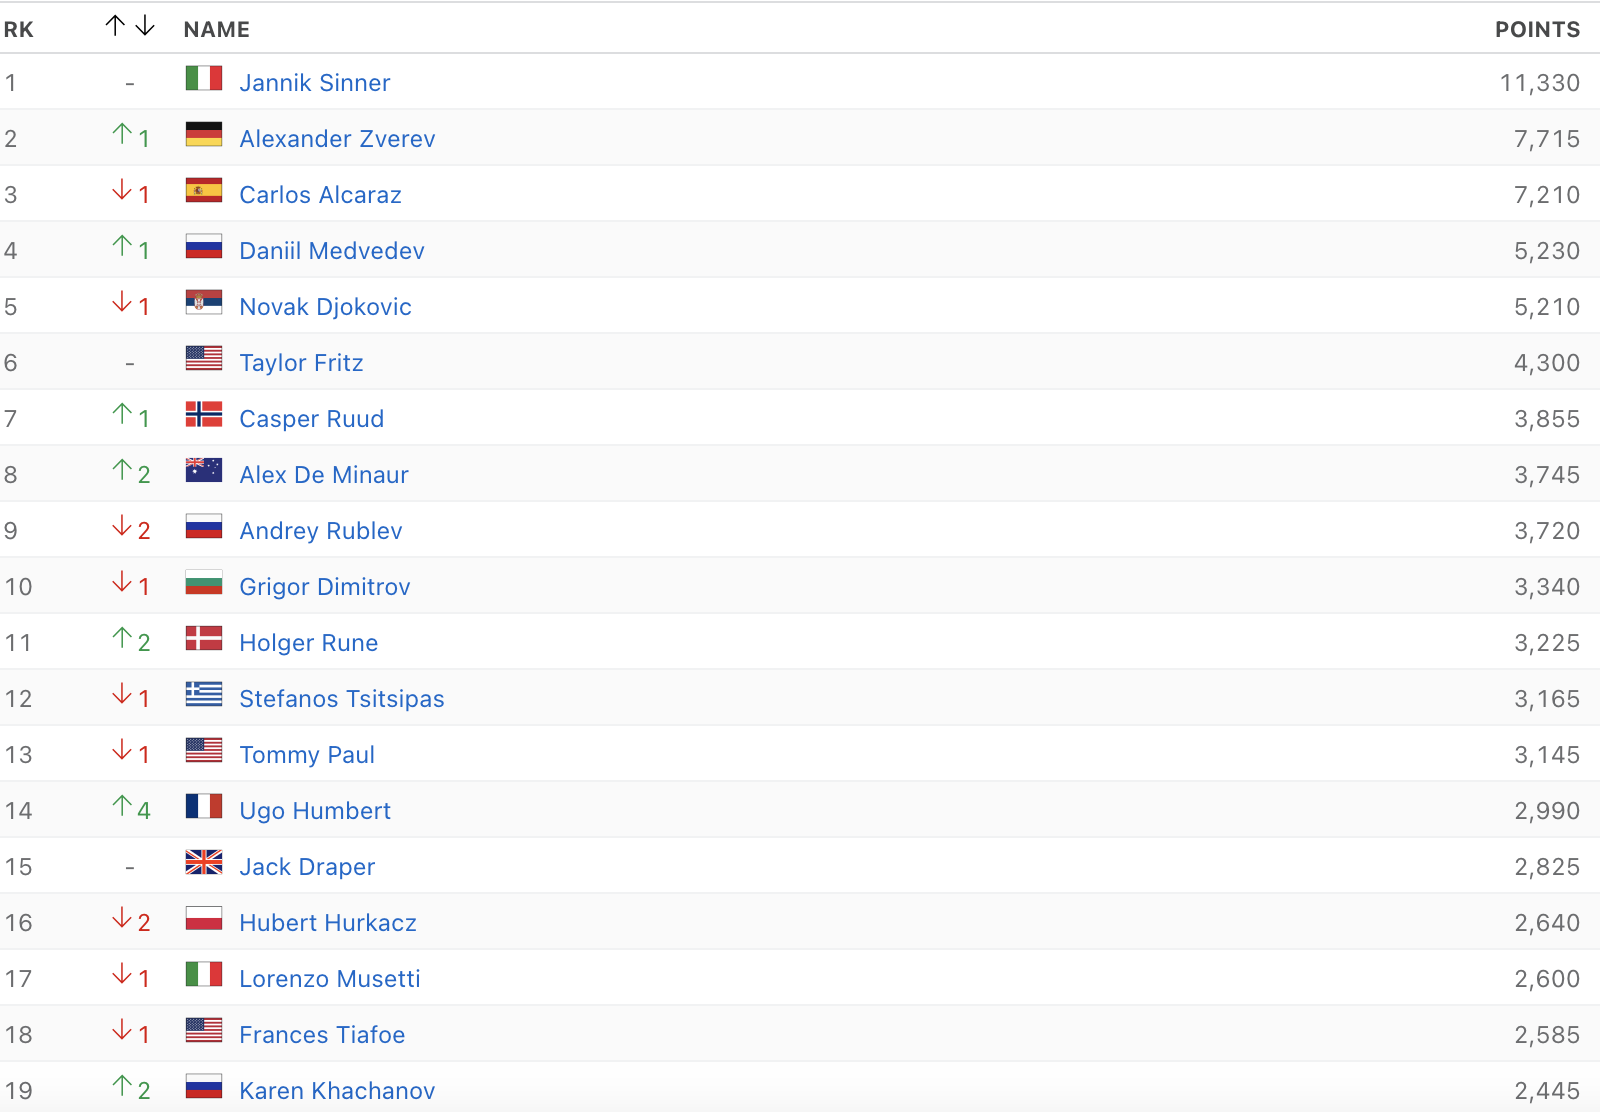Click the UK flag next to Jack Draper
This screenshot has height=1112, width=1600.
click(x=203, y=863)
